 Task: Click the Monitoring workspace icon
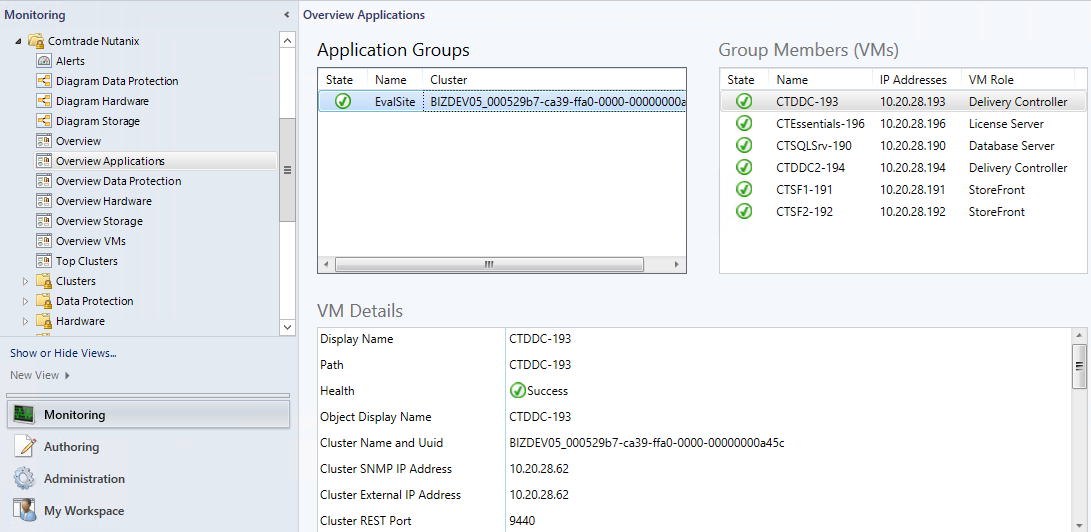pos(24,415)
